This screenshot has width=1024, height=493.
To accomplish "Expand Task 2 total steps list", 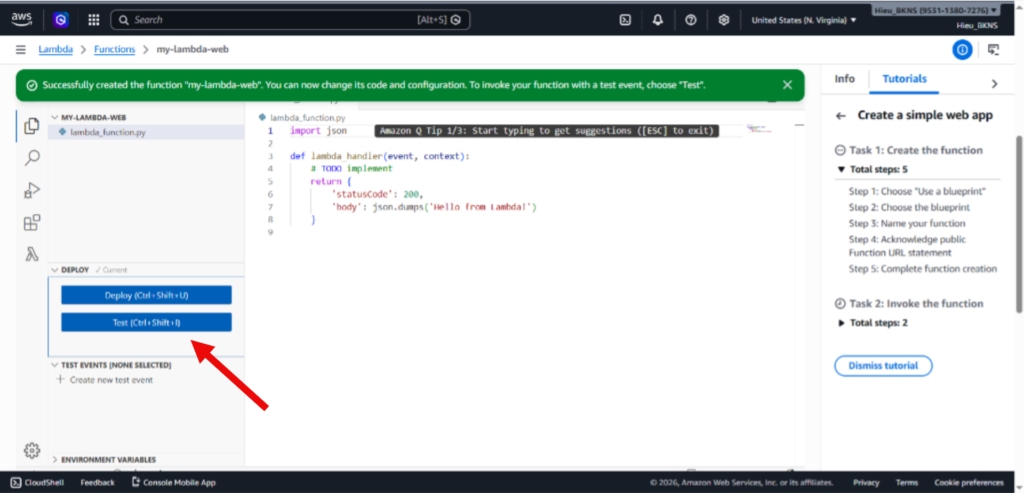I will tap(841, 323).
